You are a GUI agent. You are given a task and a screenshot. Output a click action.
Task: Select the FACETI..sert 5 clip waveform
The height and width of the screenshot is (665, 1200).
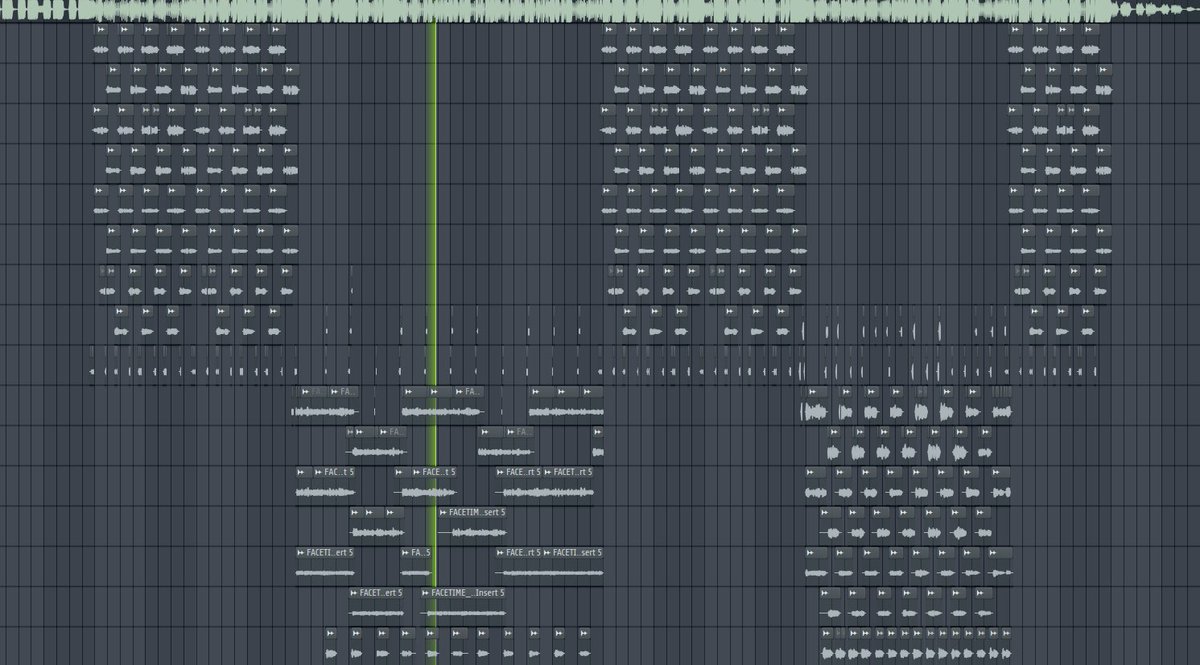pyautogui.click(x=577, y=573)
